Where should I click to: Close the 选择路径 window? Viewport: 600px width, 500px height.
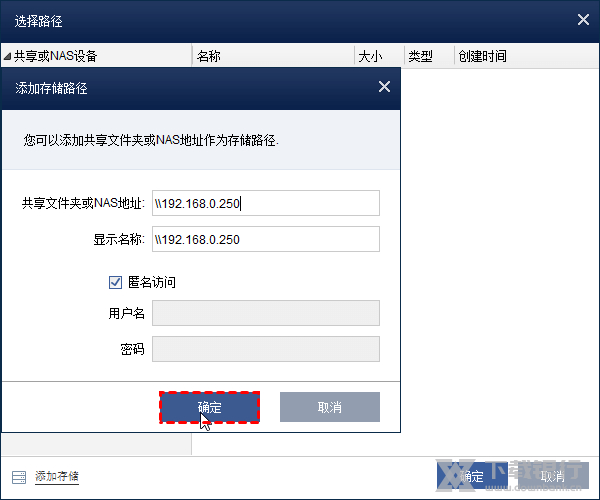(584, 19)
